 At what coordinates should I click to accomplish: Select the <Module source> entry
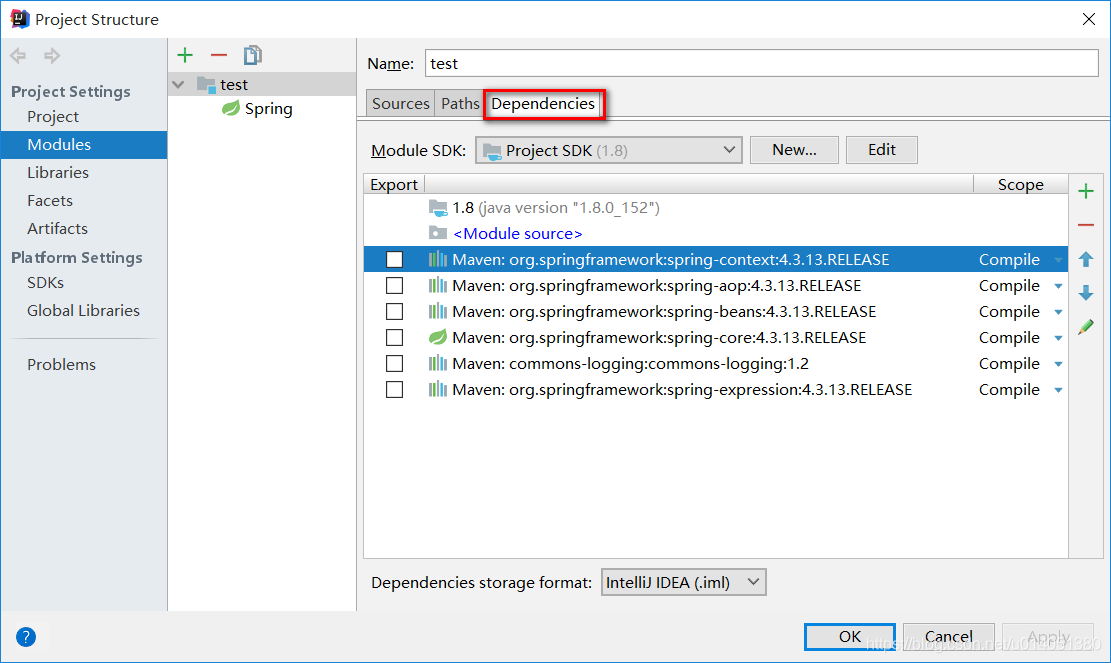pos(518,233)
